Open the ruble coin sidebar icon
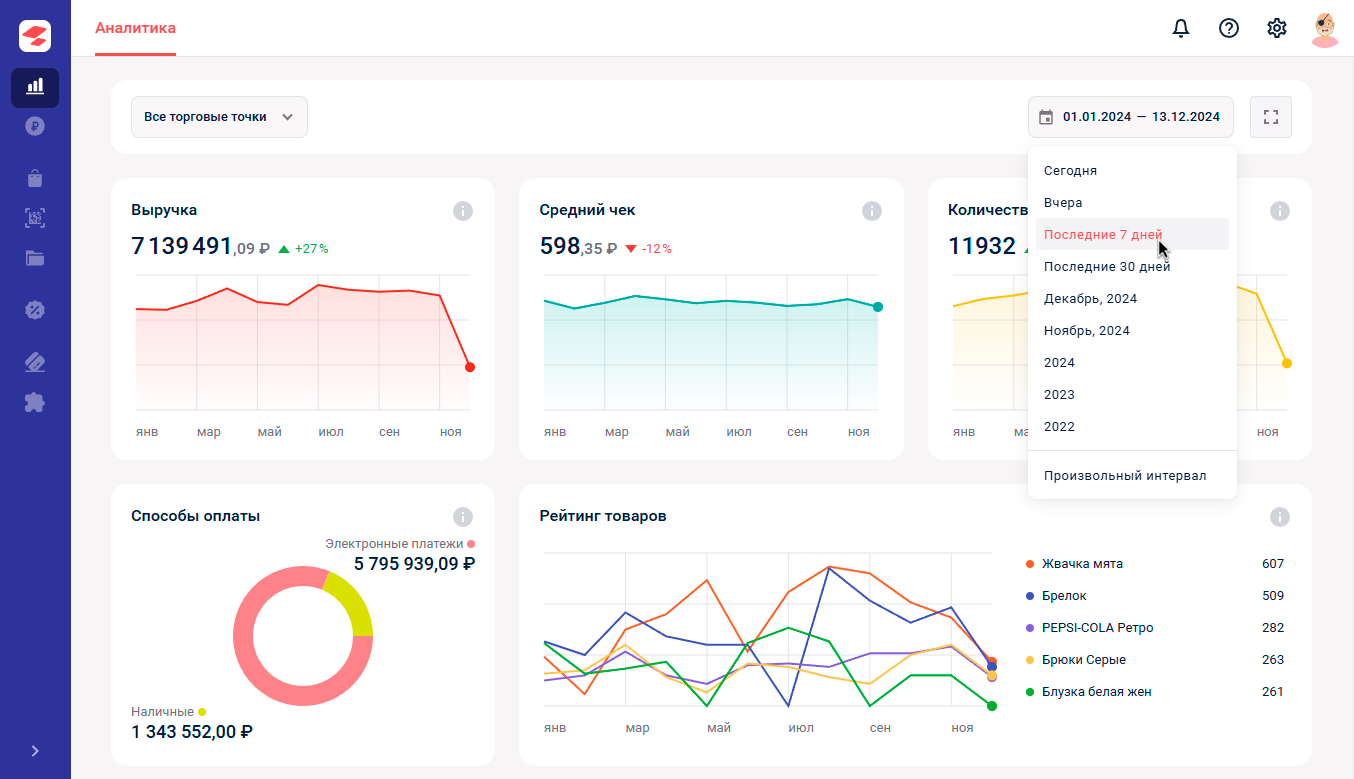The width and height of the screenshot is (1354, 779). (35, 126)
